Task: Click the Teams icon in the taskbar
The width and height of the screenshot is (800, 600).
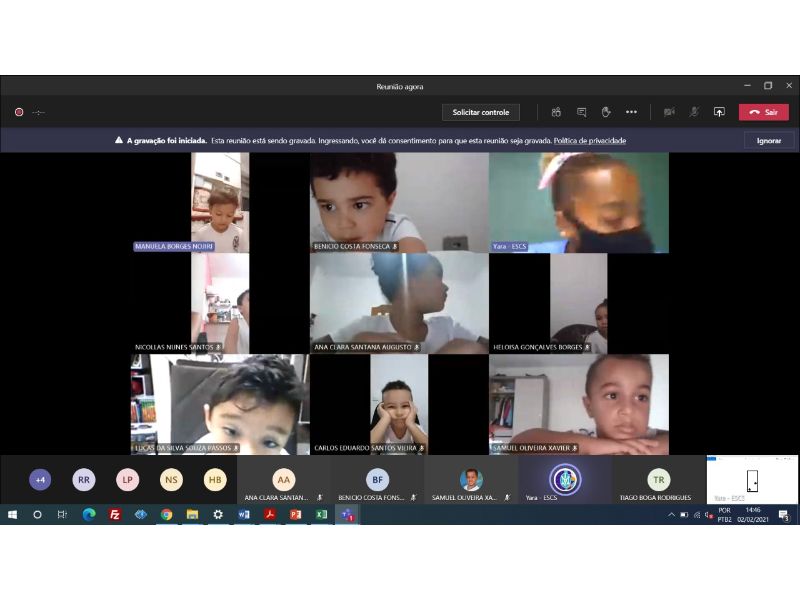Action: tap(347, 515)
